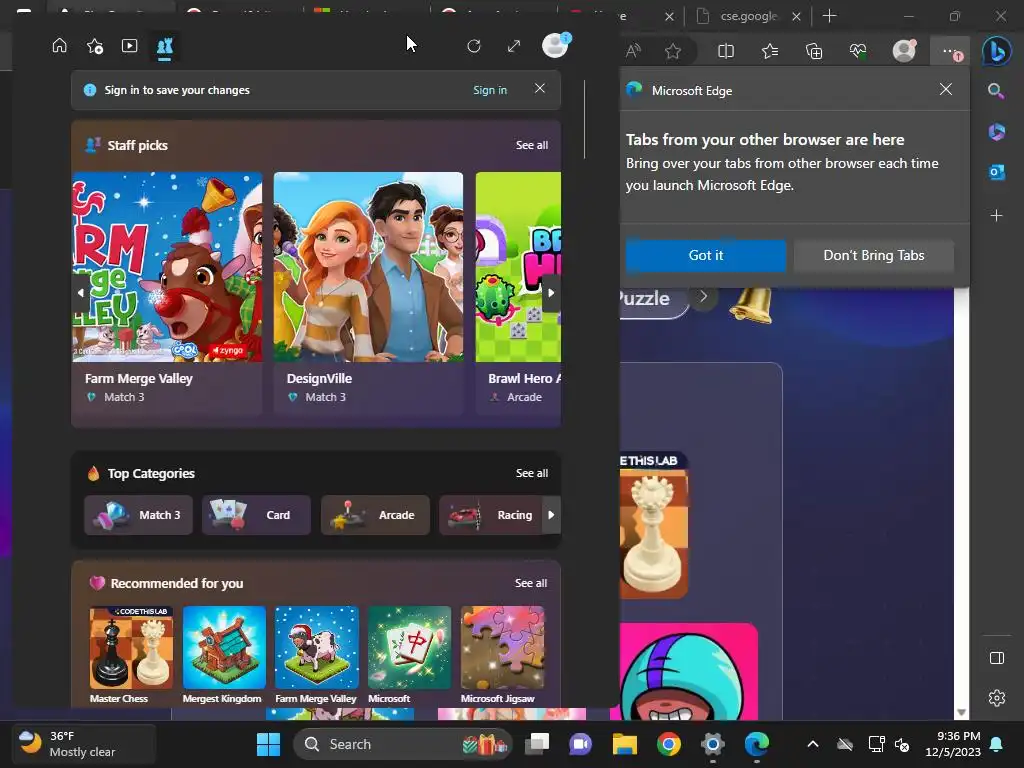Open Bing Copilot sidebar button
1024x768 pixels.
click(997, 51)
